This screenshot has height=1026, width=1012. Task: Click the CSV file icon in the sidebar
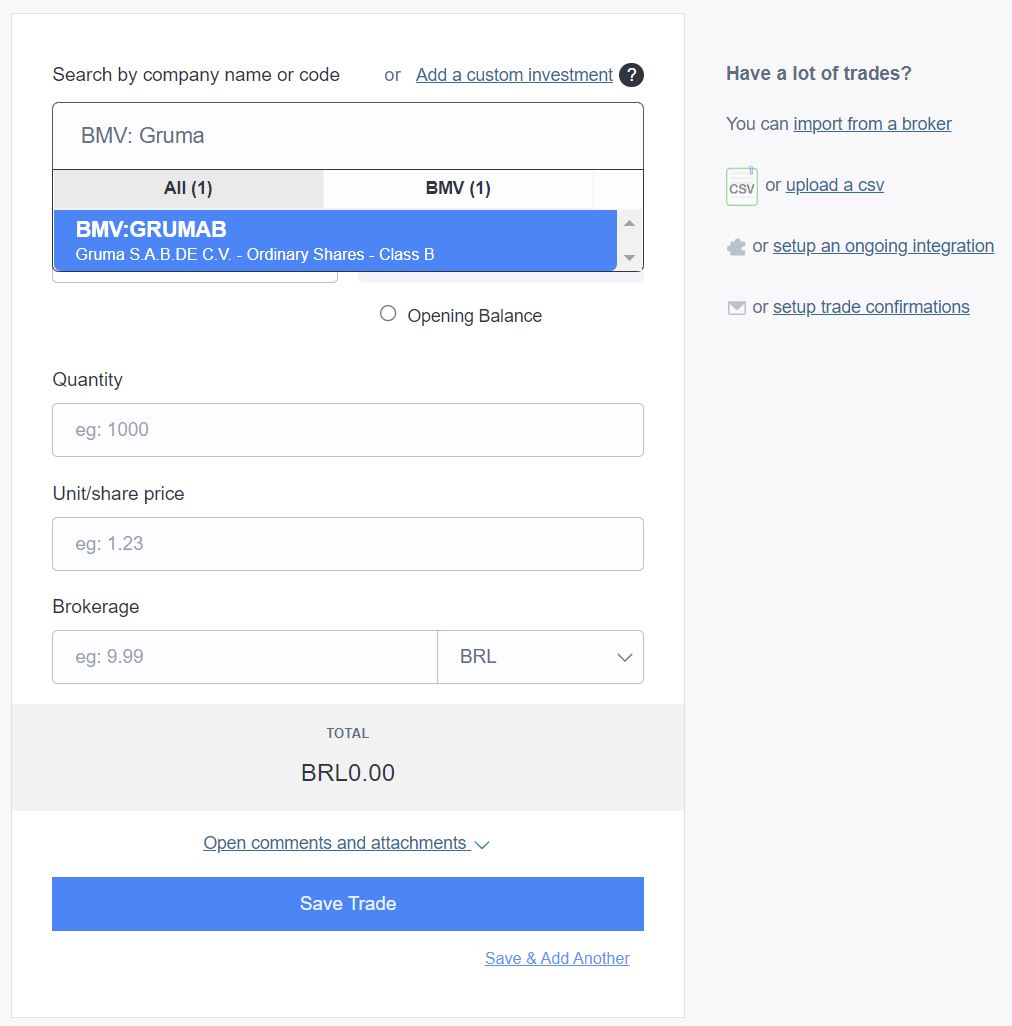click(x=740, y=185)
